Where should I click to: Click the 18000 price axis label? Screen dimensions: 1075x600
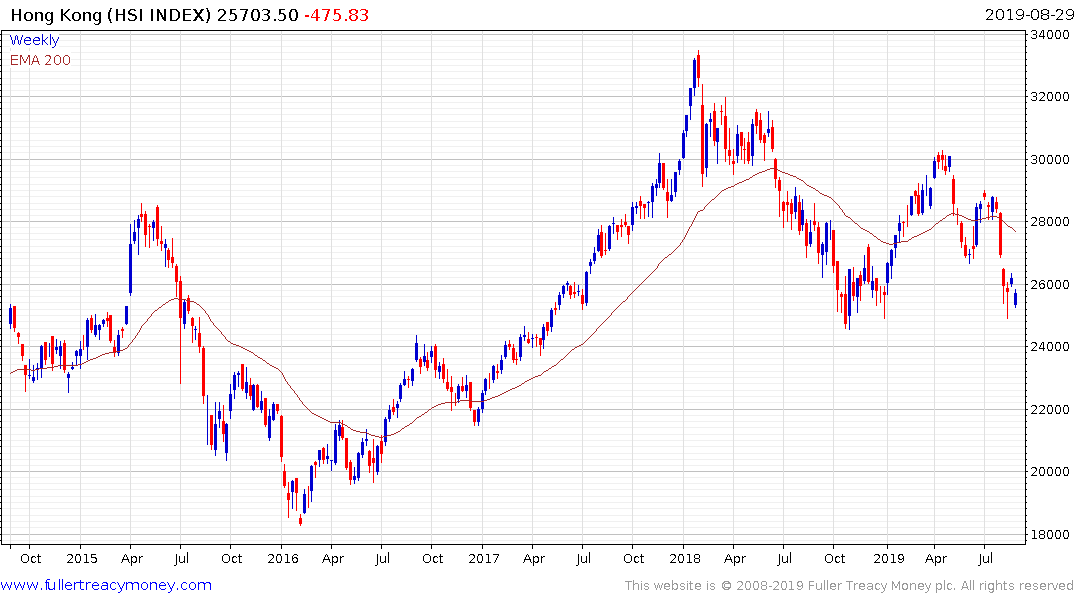pos(1050,534)
